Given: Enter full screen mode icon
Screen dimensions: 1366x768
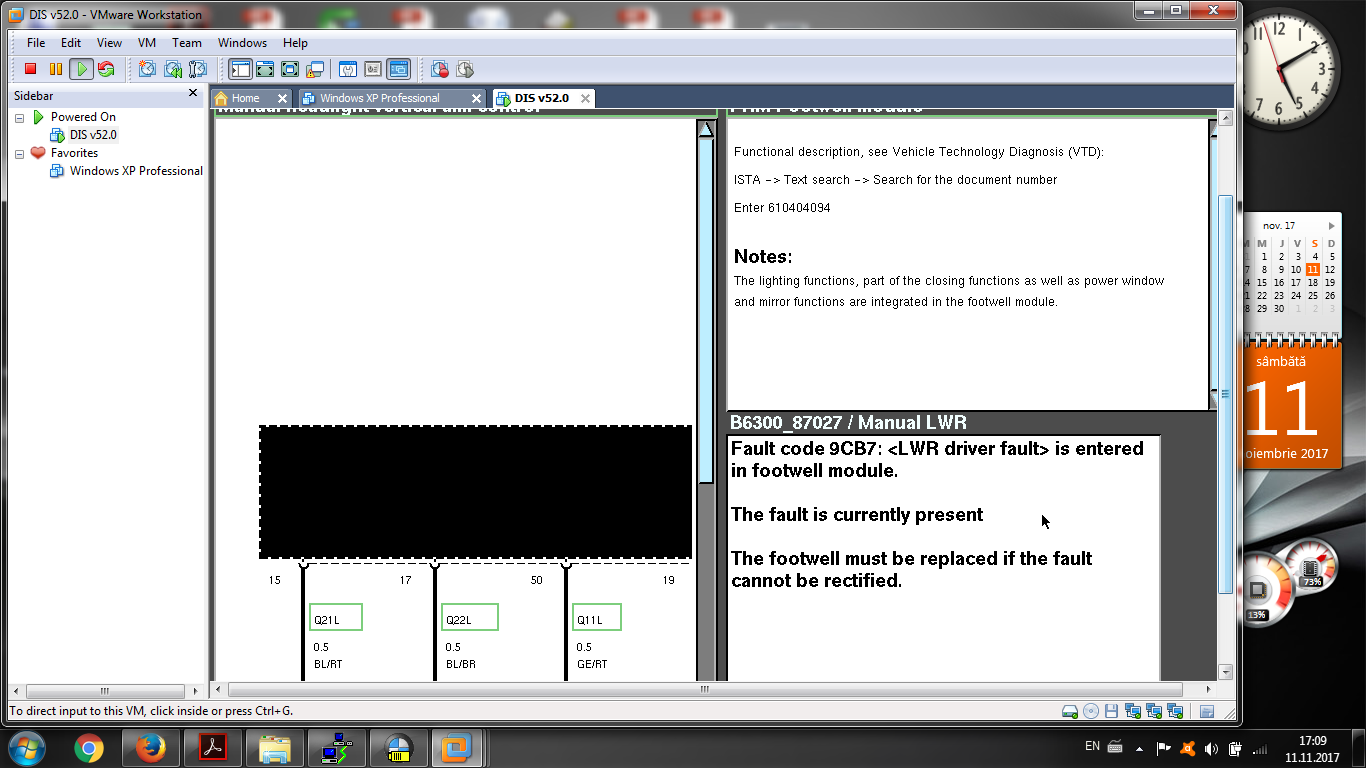Looking at the screenshot, I should tap(290, 69).
